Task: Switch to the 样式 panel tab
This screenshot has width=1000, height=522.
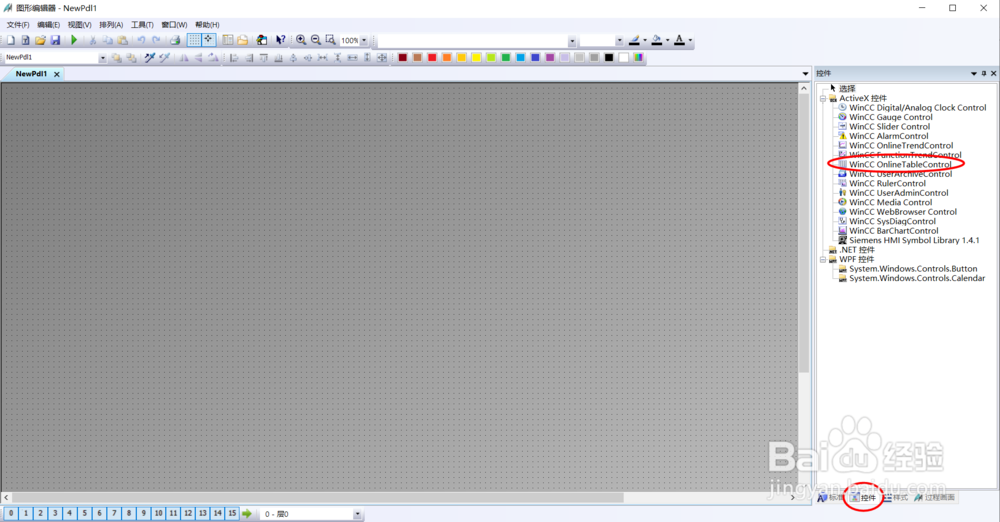Action: coord(895,498)
